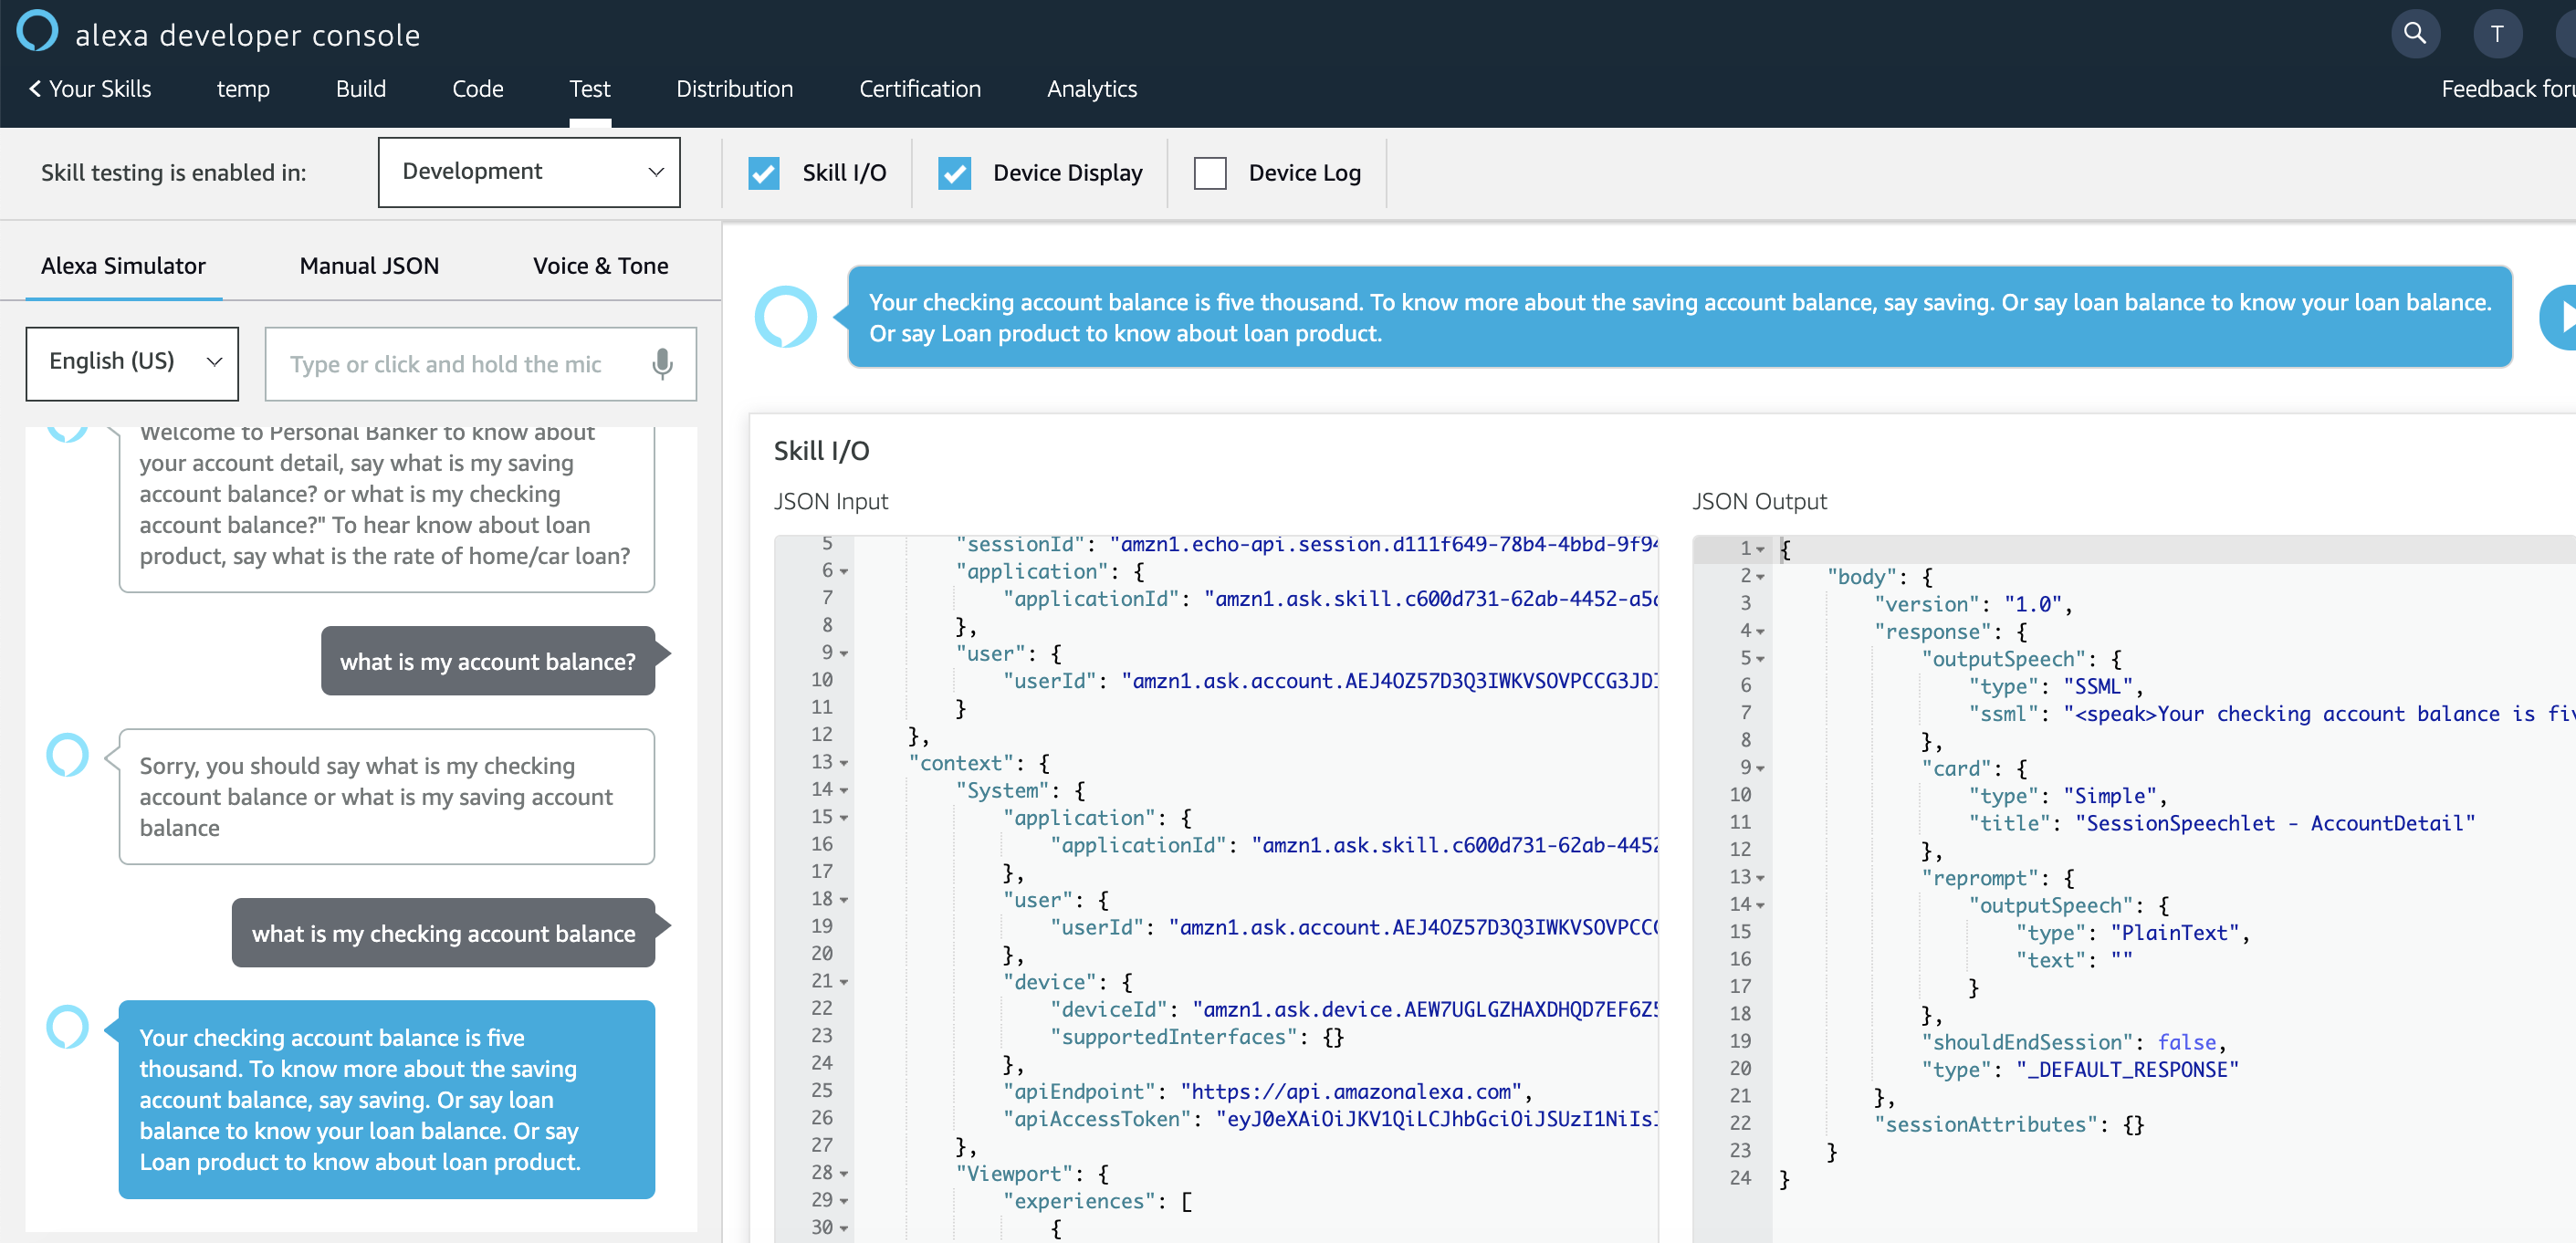Image resolution: width=2576 pixels, height=1243 pixels.
Task: Open the Distribution tab
Action: (x=735, y=89)
